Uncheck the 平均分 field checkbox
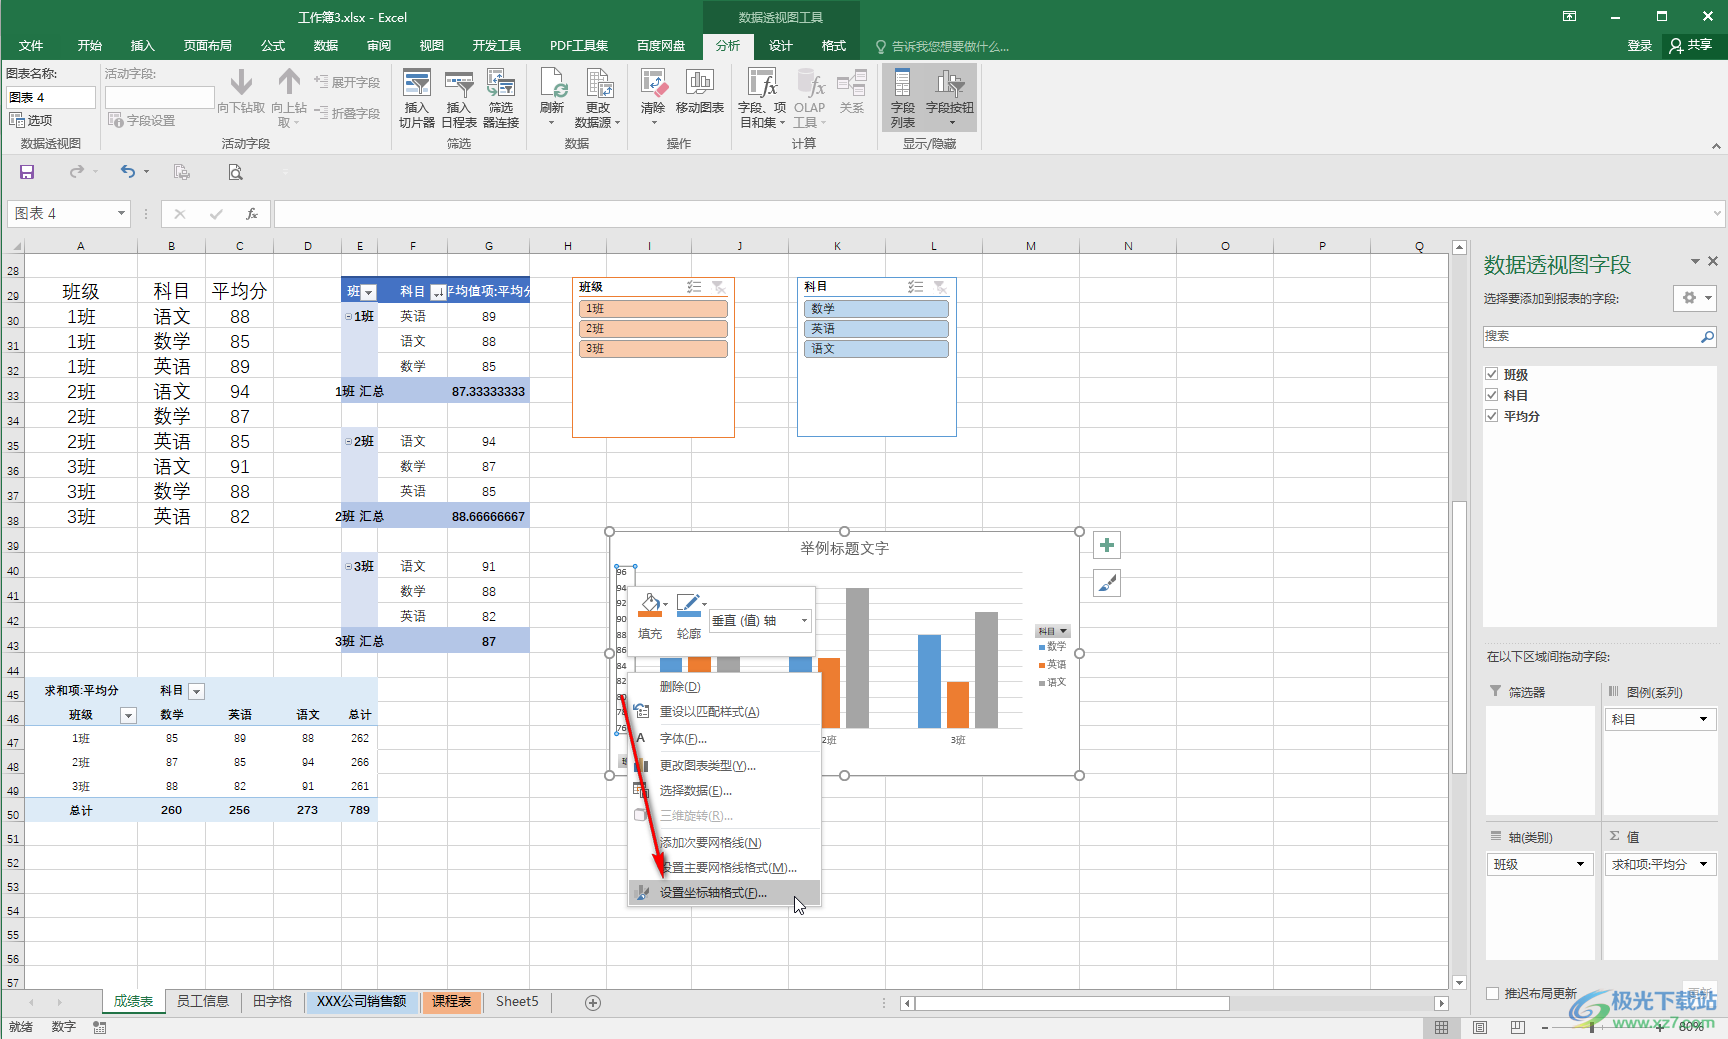 click(x=1492, y=416)
